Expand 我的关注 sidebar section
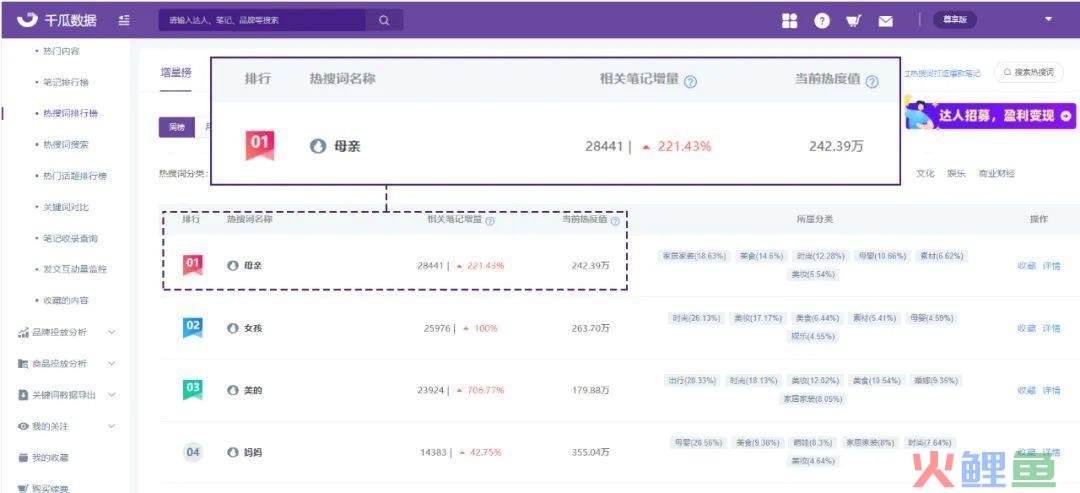Image resolution: width=1080 pixels, height=493 pixels. point(112,427)
